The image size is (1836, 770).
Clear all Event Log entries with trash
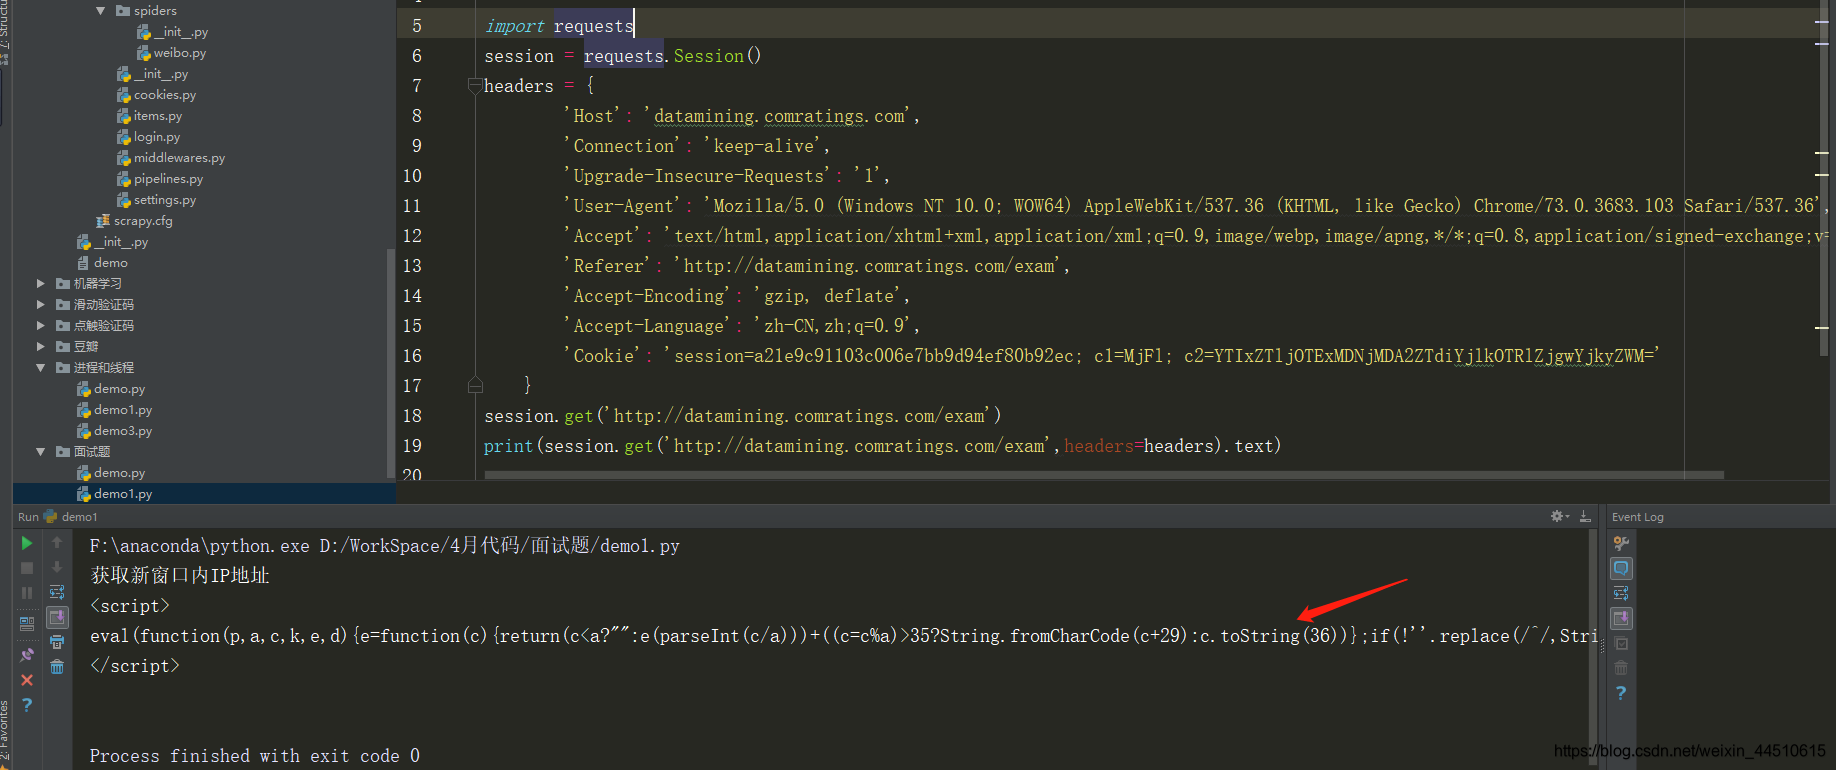click(1621, 667)
